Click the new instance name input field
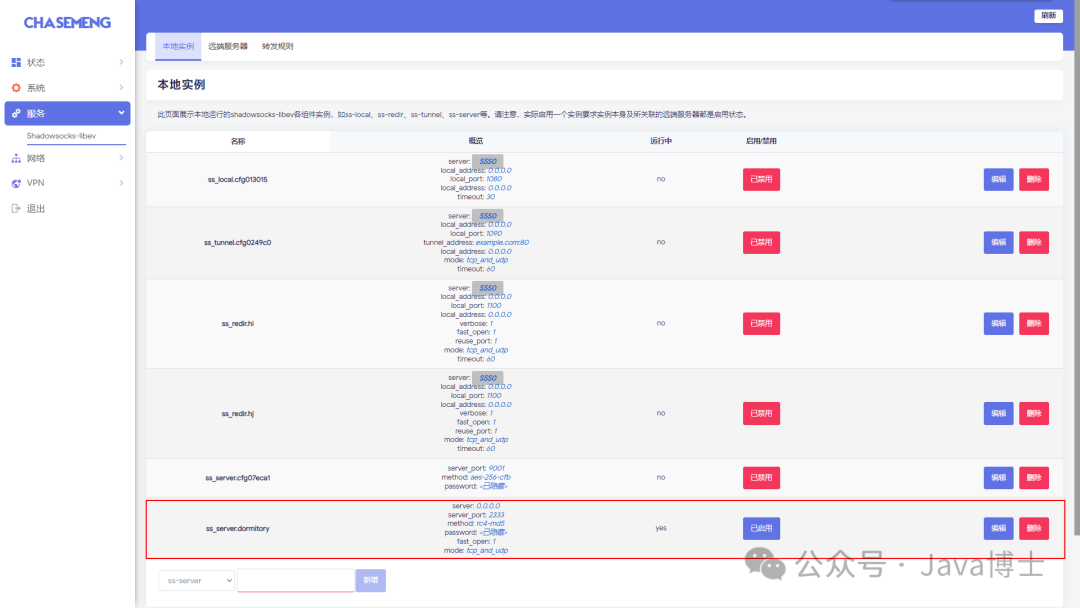 click(x=295, y=580)
